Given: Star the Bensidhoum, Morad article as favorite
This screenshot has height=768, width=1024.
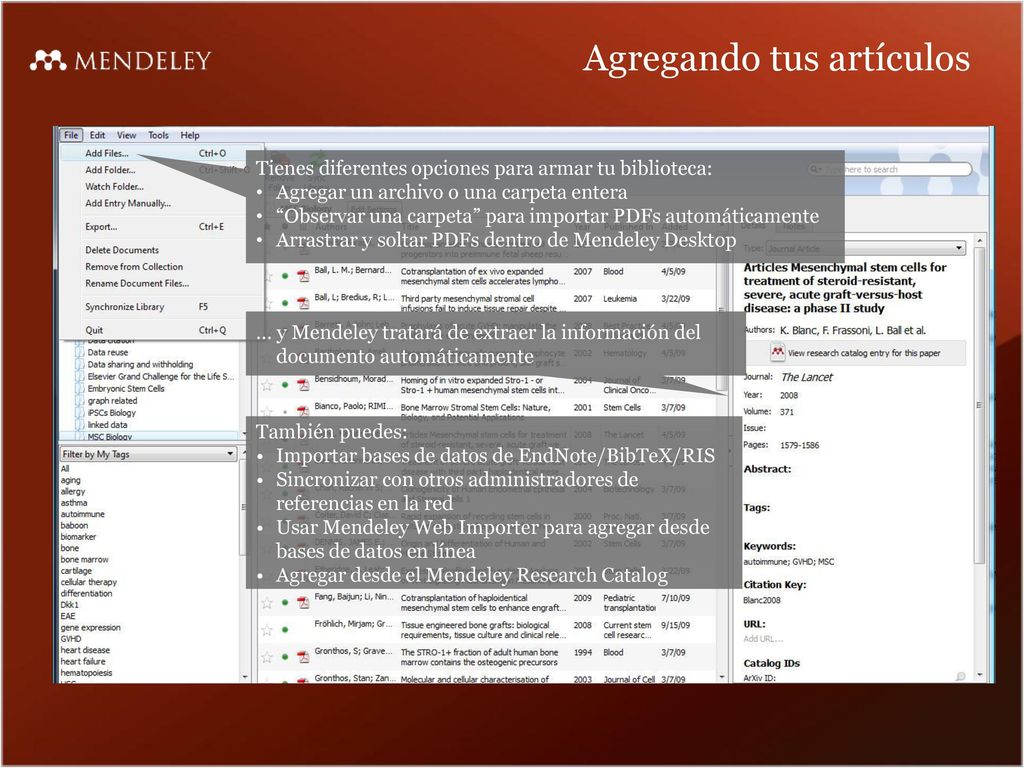Looking at the screenshot, I should (266, 385).
